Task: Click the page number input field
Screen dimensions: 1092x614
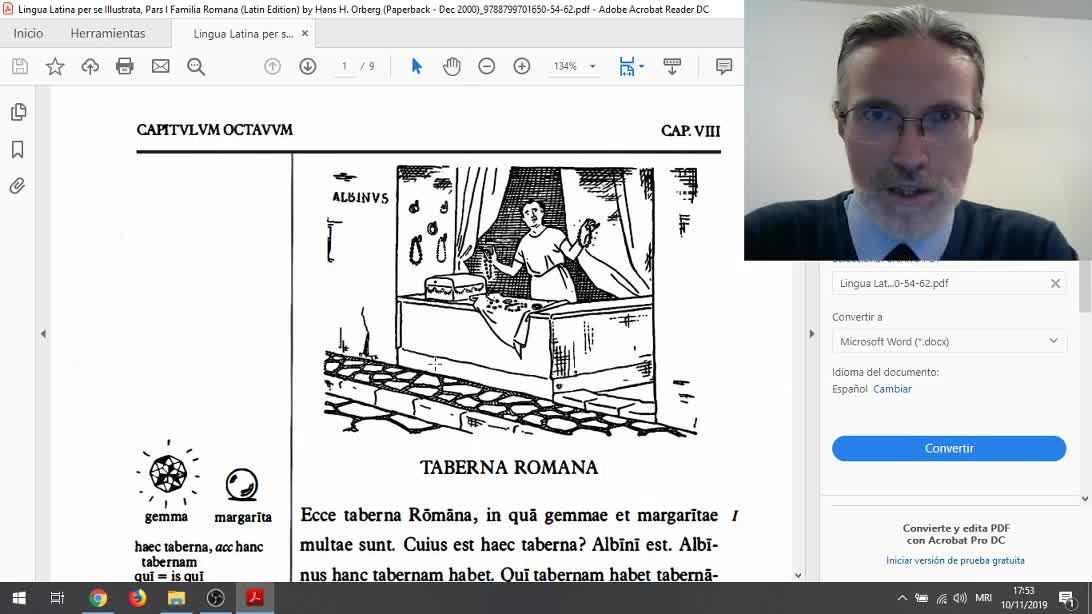Action: (x=344, y=66)
